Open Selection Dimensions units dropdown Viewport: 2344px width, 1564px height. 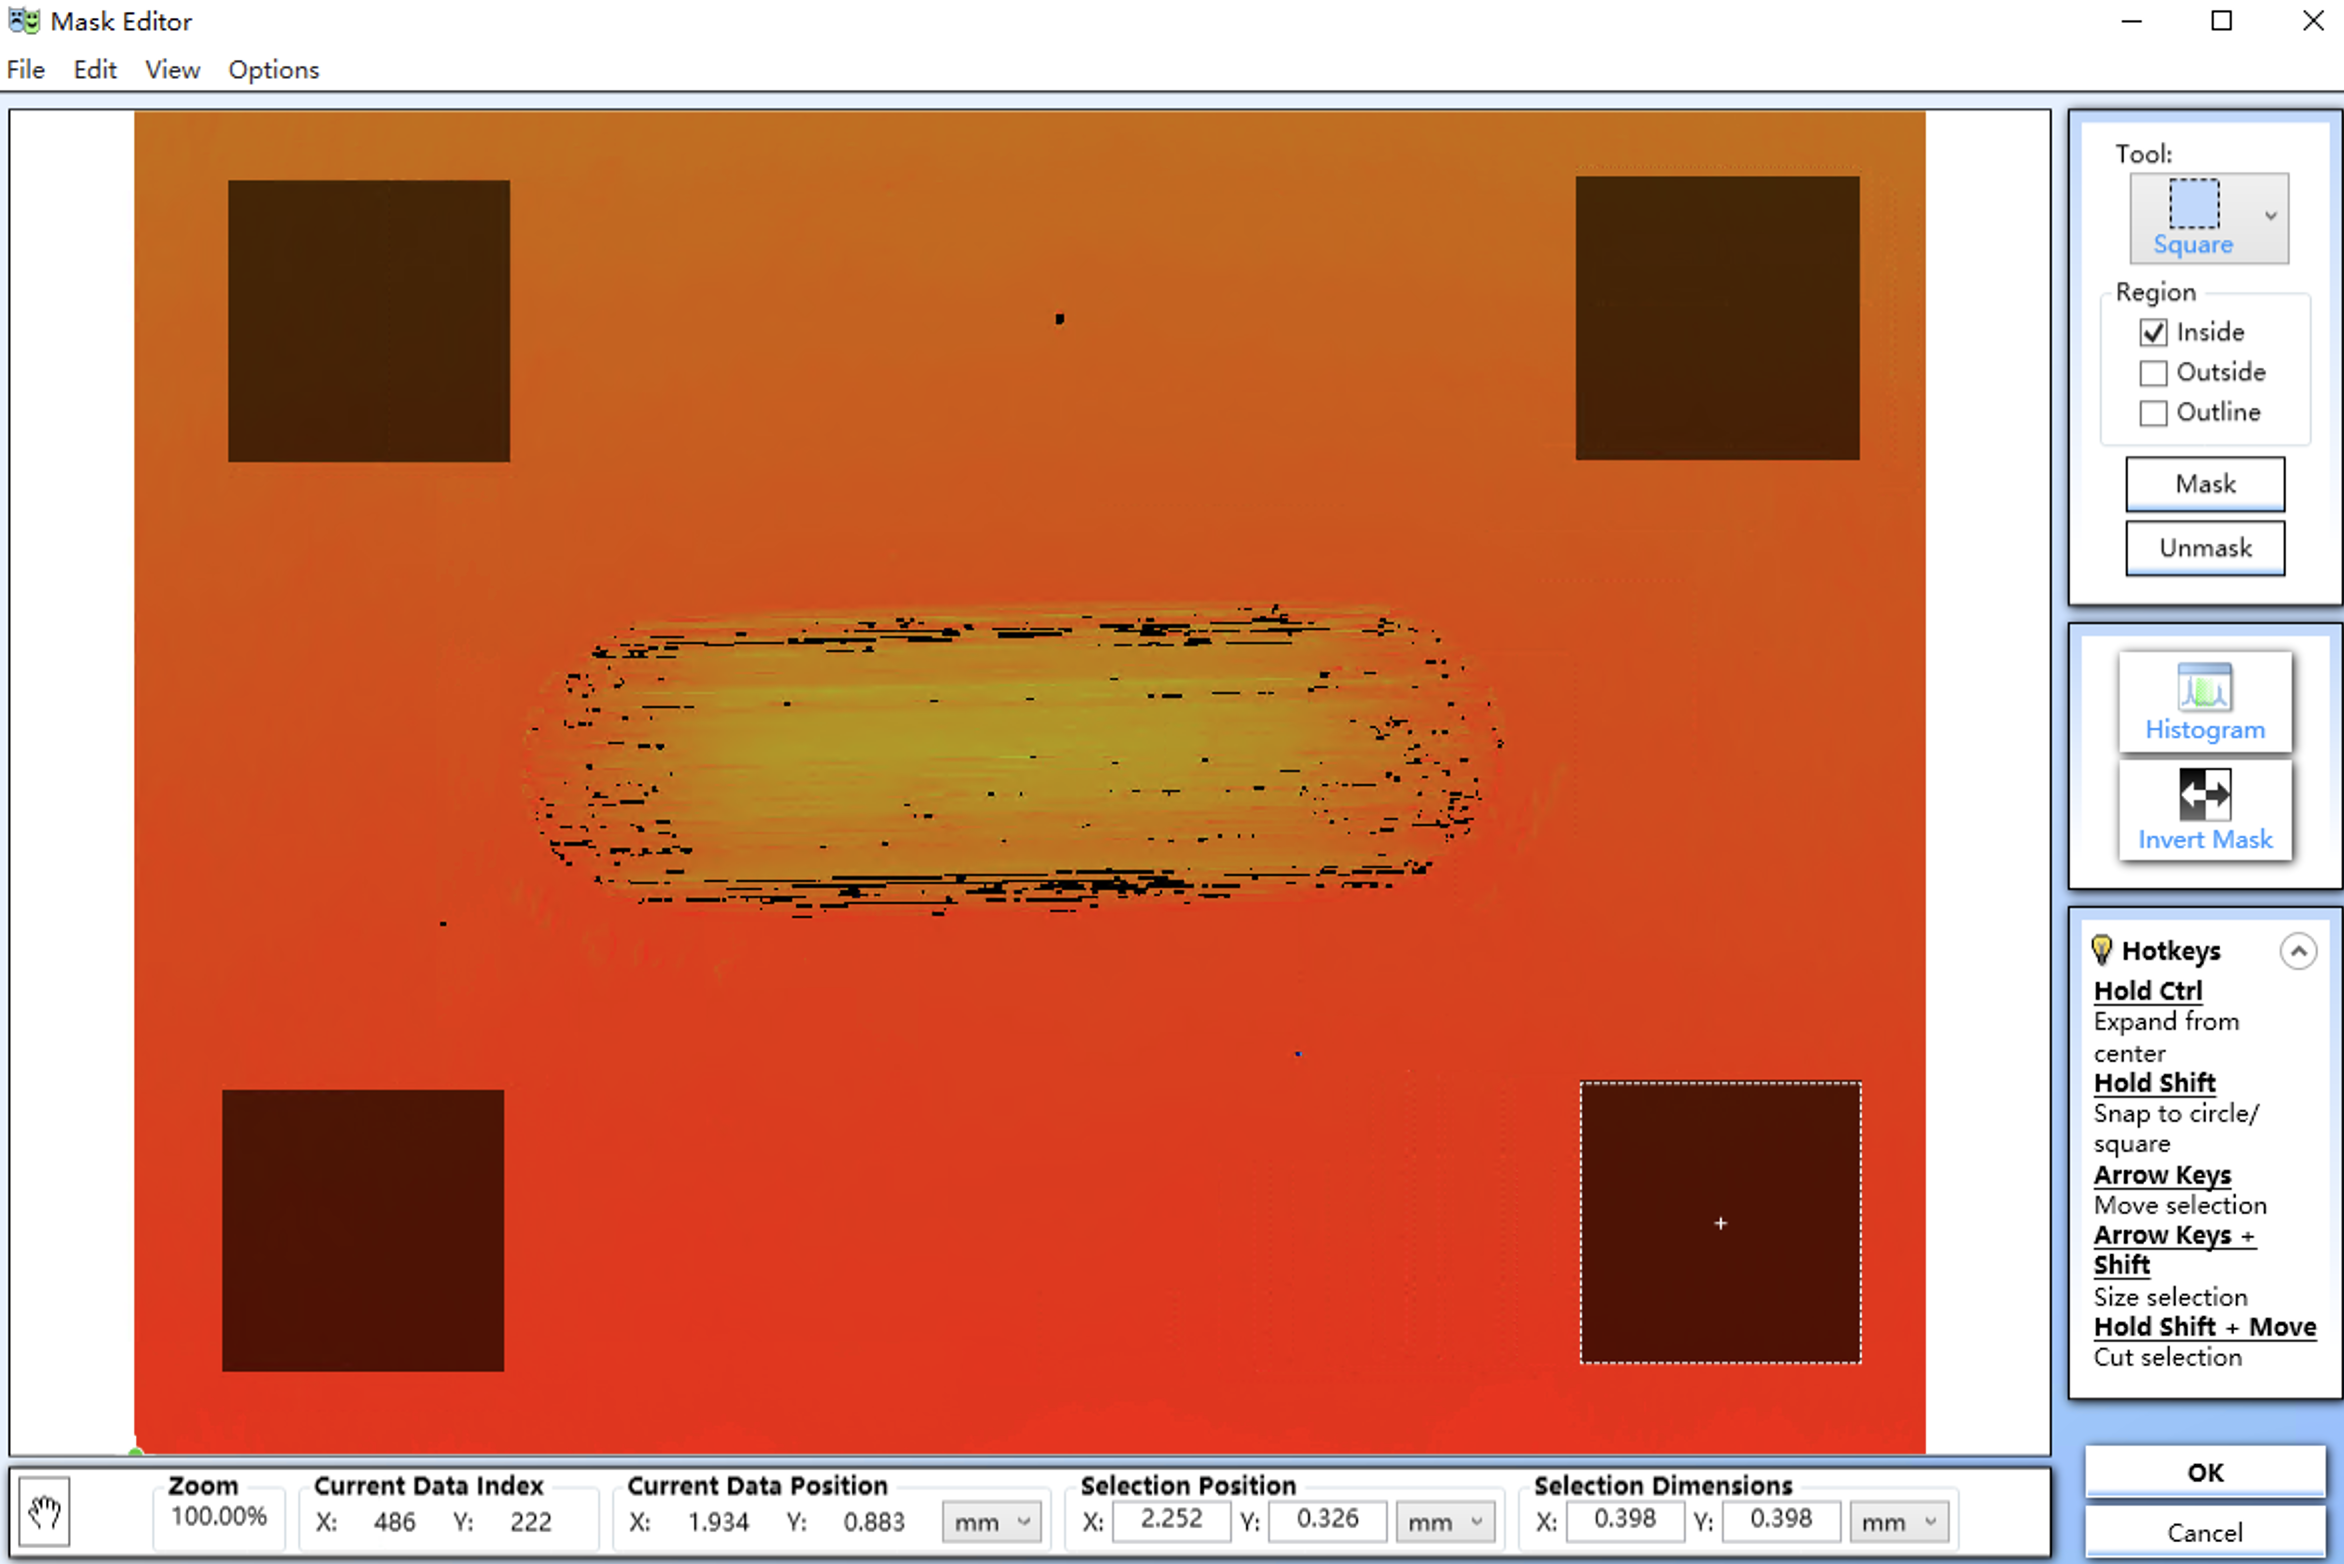click(1897, 1522)
